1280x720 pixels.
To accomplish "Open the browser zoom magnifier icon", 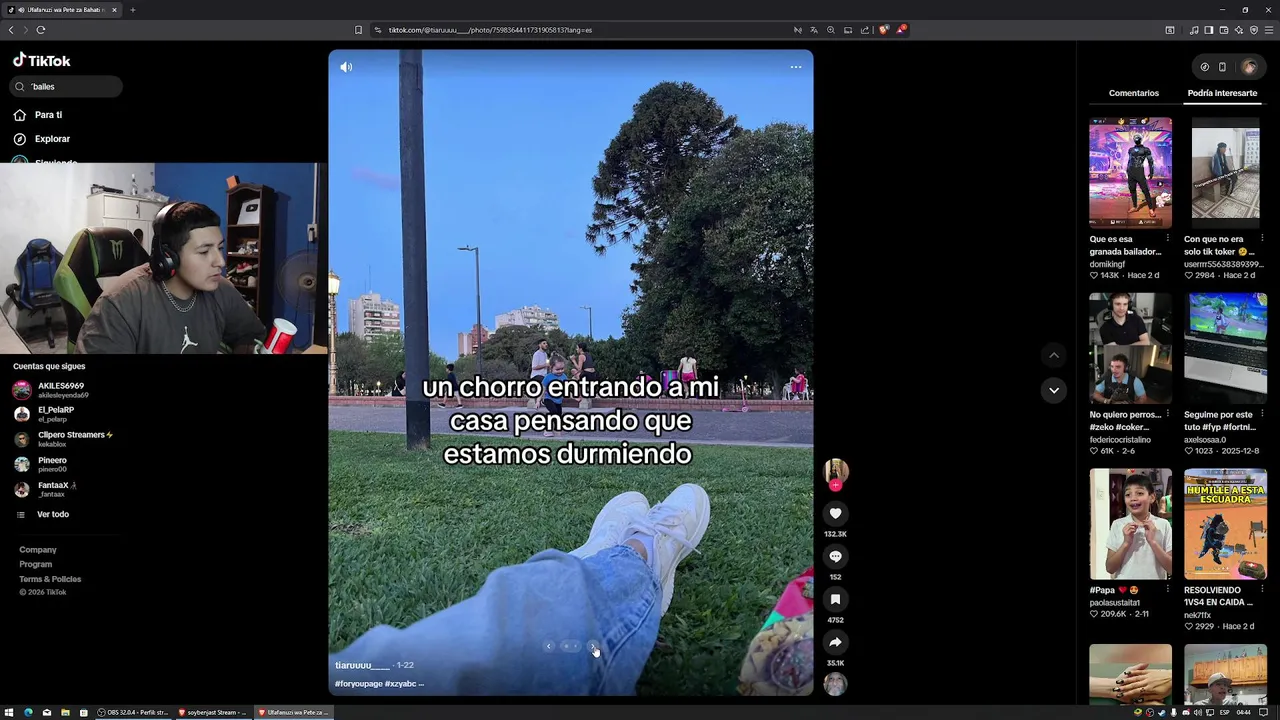I will tap(831, 30).
